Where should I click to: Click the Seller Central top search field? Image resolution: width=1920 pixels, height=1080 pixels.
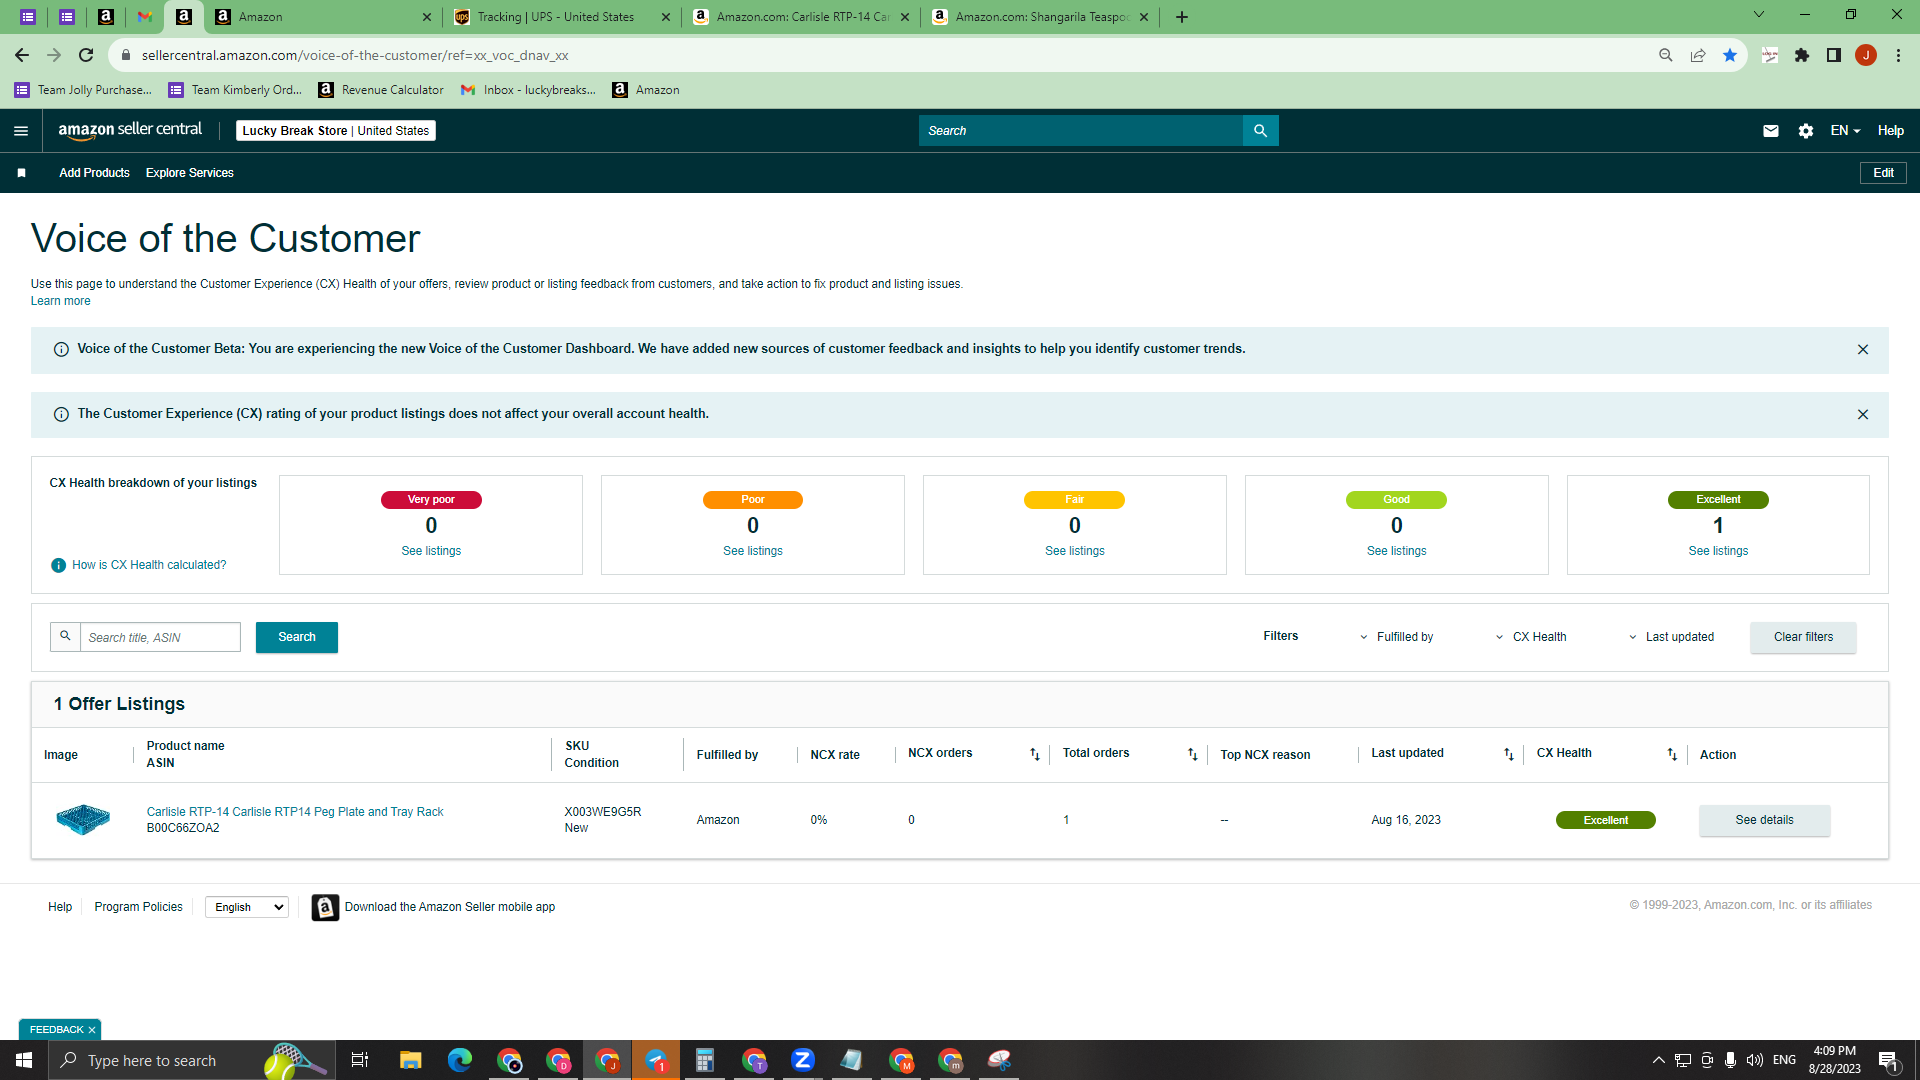coord(1080,131)
